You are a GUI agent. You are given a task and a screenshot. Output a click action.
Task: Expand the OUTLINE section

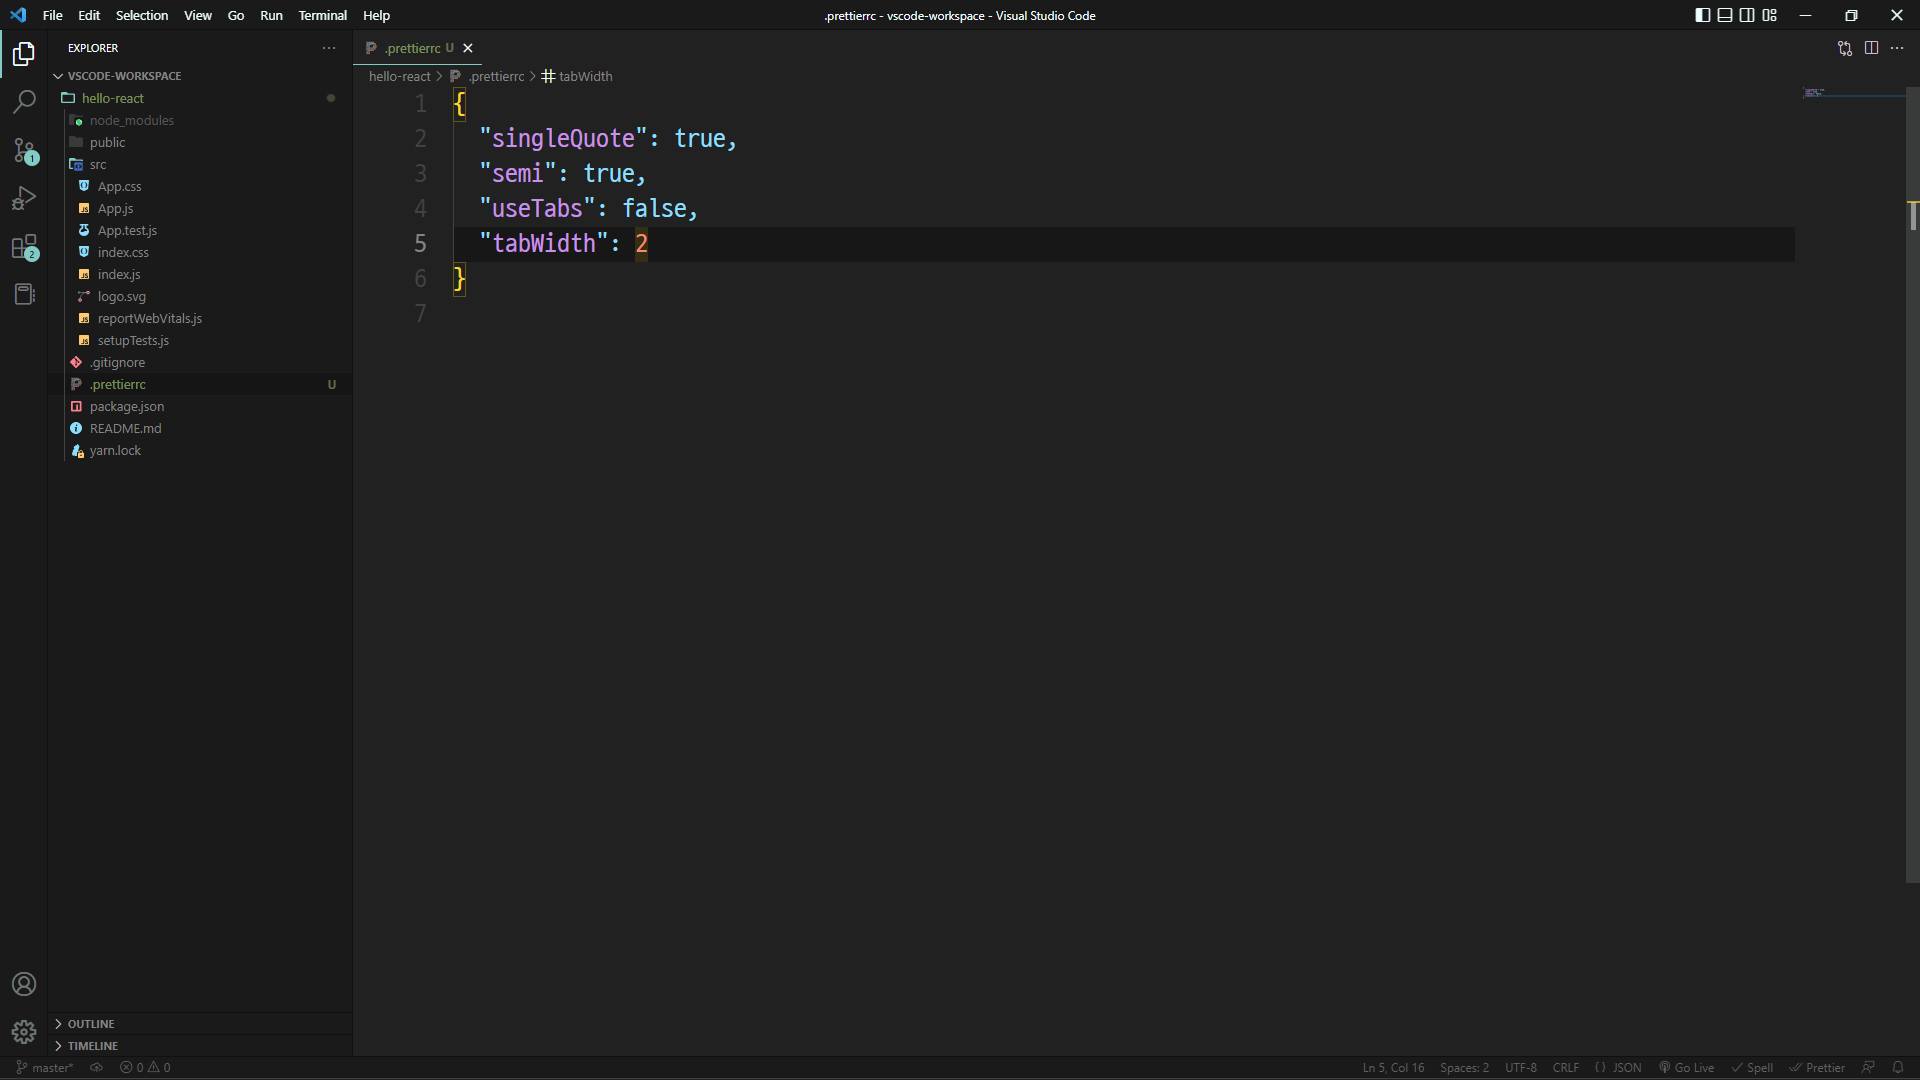pos(200,1024)
